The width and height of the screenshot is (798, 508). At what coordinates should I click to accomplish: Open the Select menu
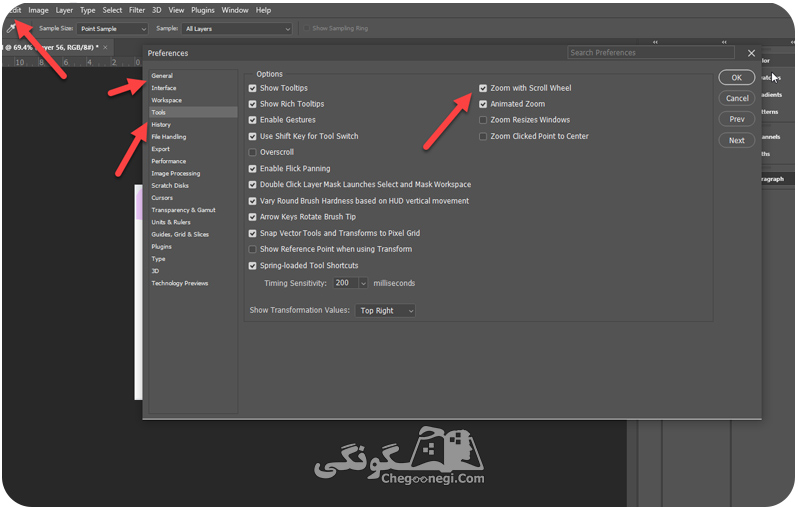point(112,10)
